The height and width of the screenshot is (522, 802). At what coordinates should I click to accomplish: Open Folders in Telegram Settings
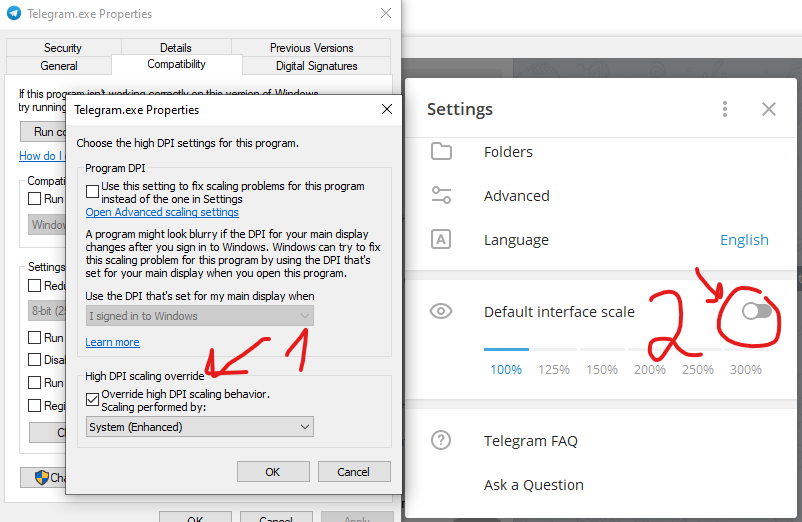(601, 152)
